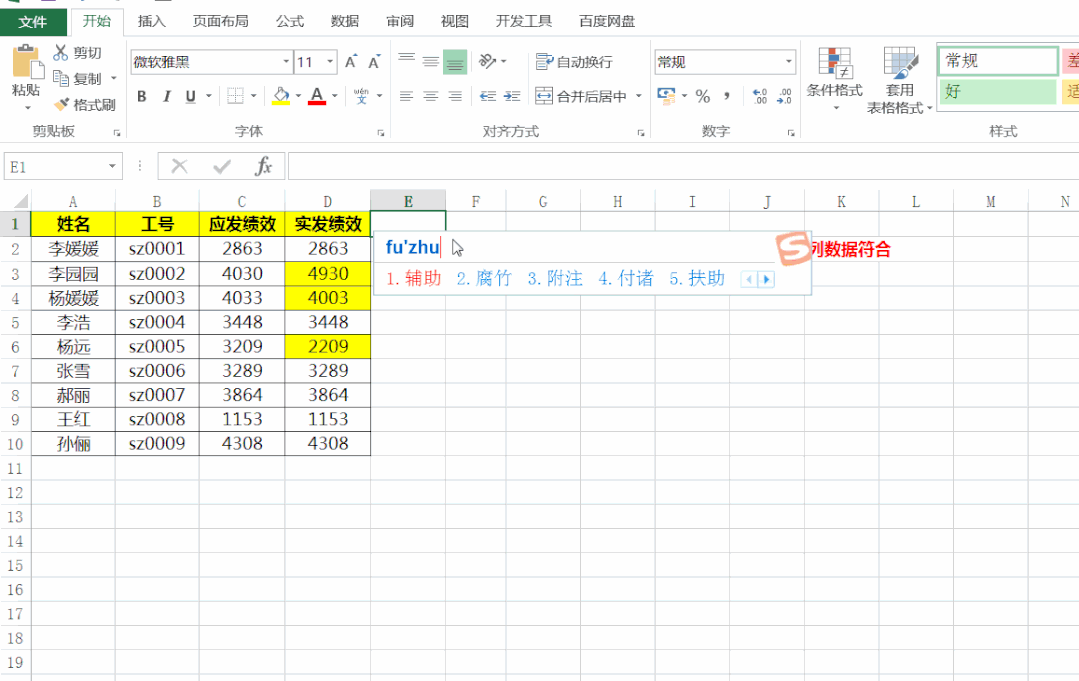The height and width of the screenshot is (681, 1079).
Task: Expand the border style dropdown arrow
Action: point(255,96)
